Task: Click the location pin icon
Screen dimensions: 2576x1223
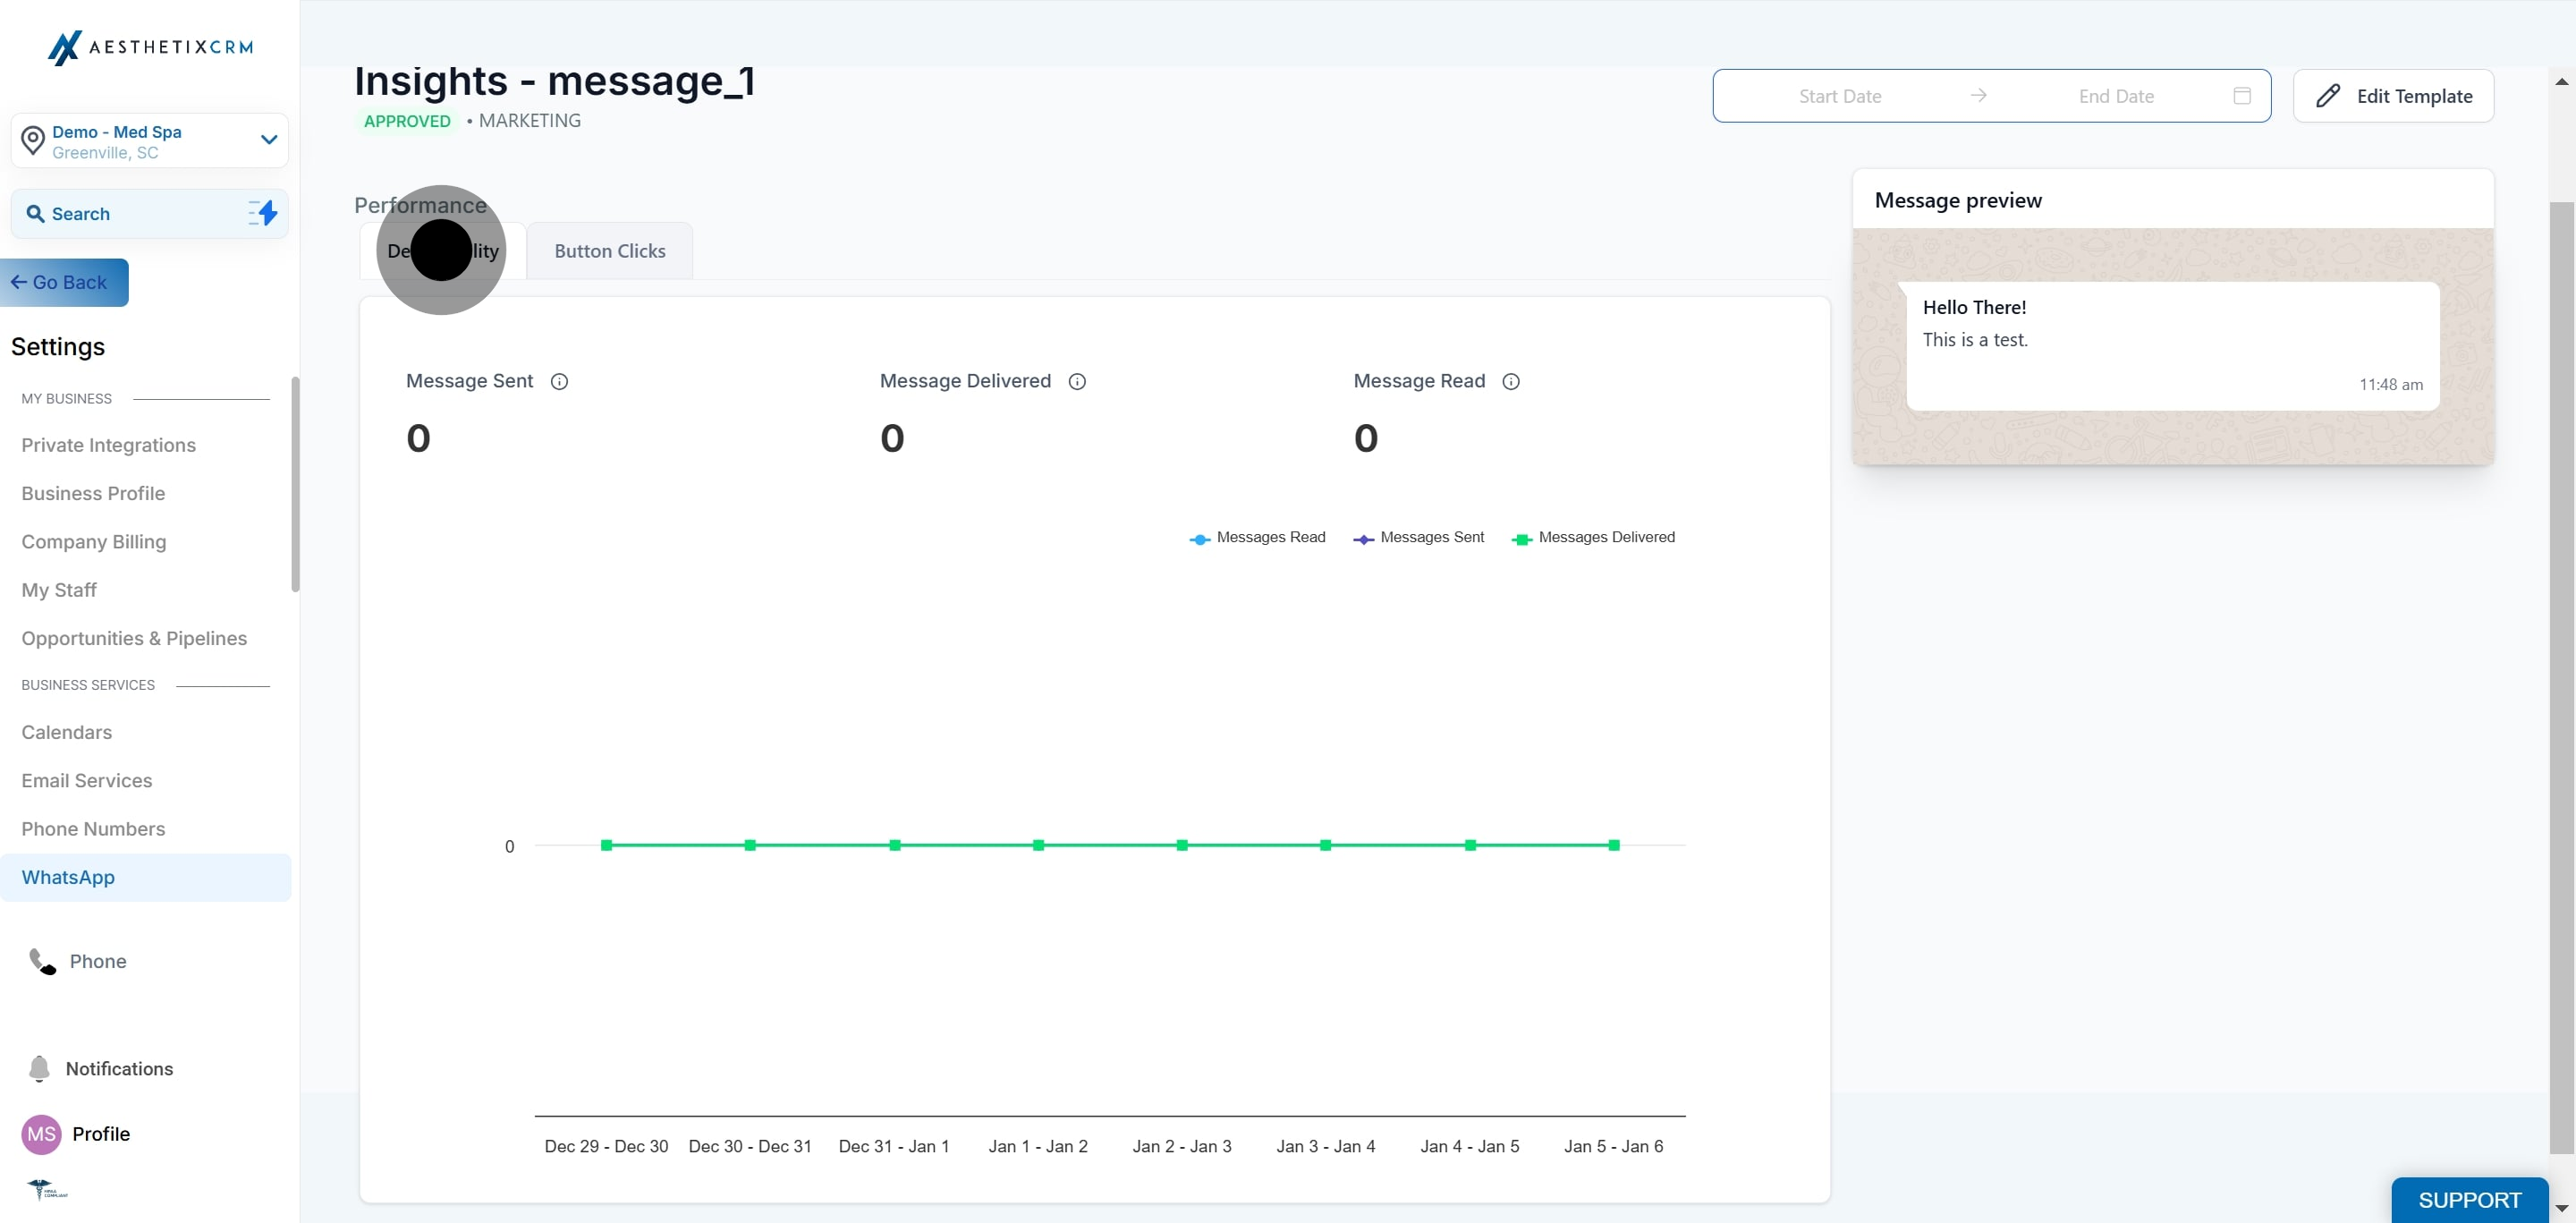Action: 33,141
